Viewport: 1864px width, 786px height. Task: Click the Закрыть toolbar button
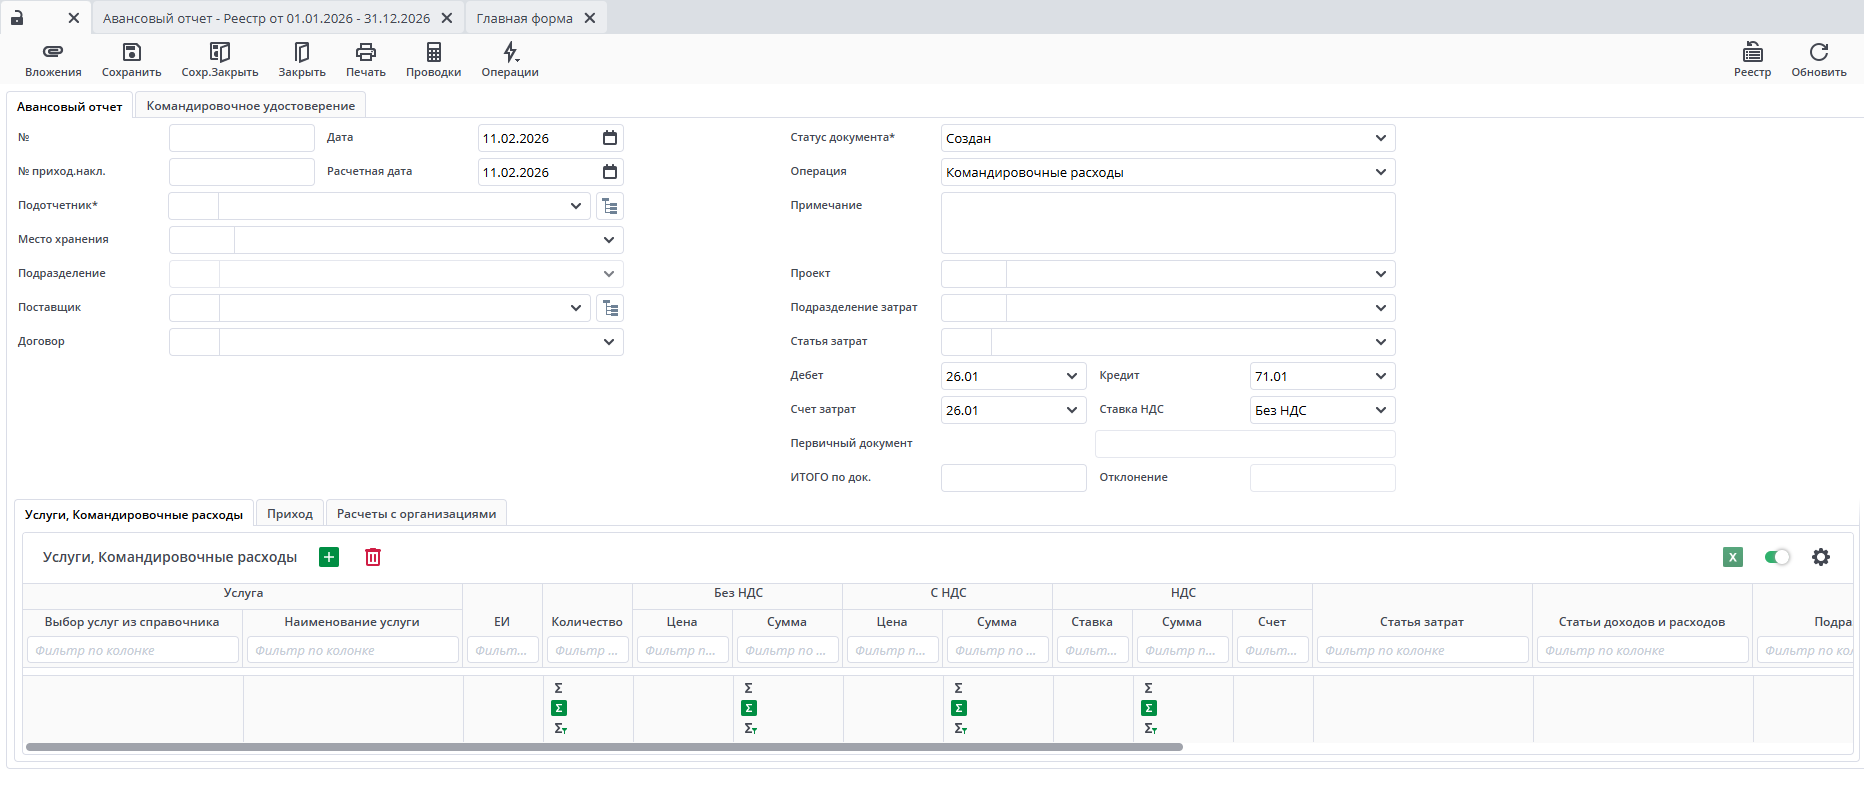[x=302, y=59]
